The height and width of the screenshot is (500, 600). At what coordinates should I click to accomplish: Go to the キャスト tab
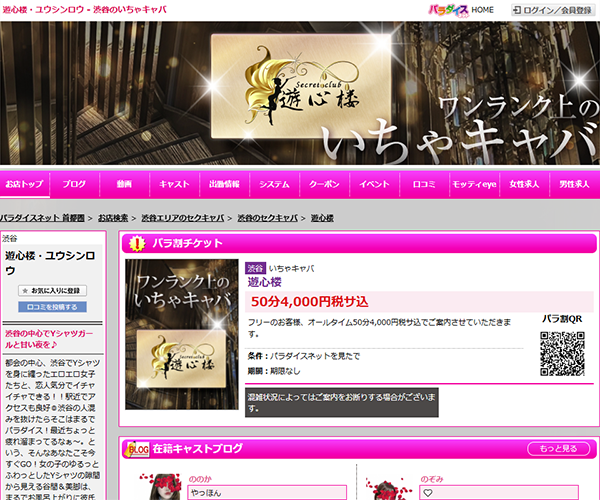pyautogui.click(x=174, y=184)
